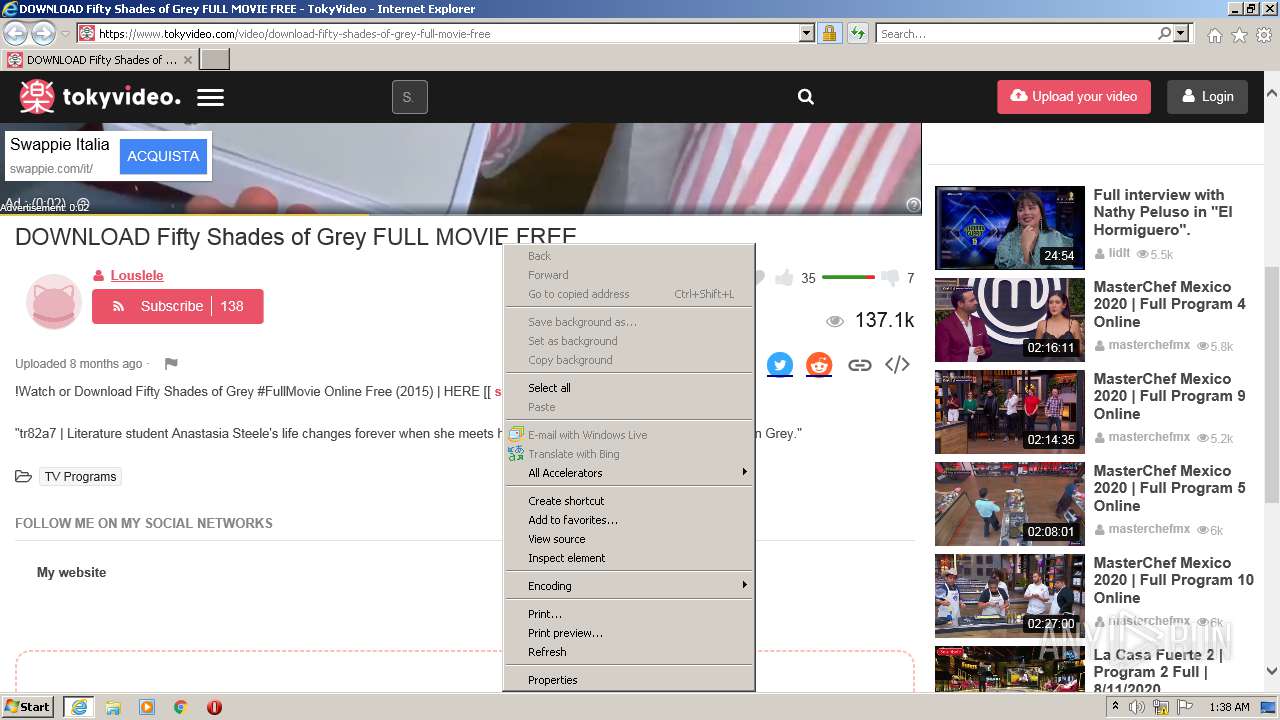This screenshot has width=1280, height=720.
Task: Click the like/dislike ratio bar
Action: pyautogui.click(x=848, y=277)
